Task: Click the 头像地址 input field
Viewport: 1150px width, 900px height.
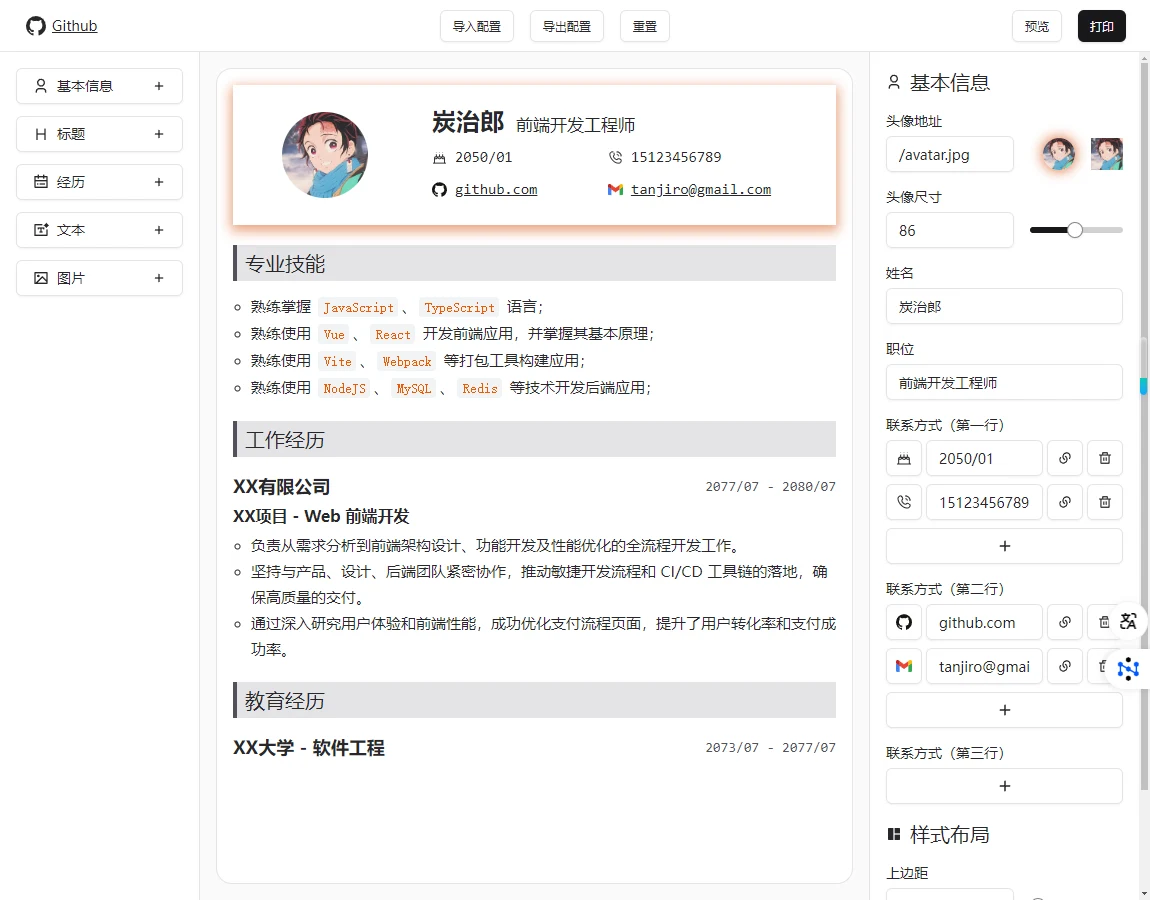Action: pos(949,155)
